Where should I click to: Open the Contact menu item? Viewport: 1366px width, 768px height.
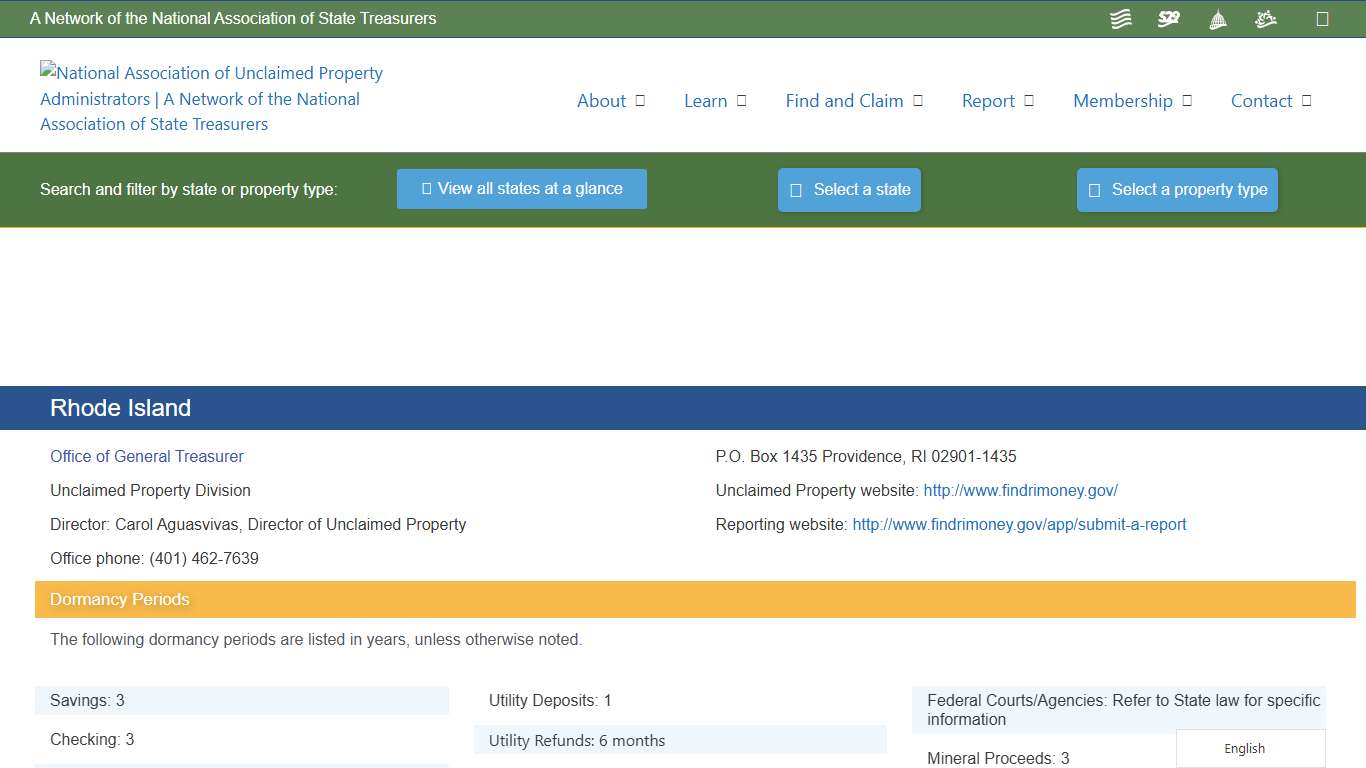click(1270, 100)
